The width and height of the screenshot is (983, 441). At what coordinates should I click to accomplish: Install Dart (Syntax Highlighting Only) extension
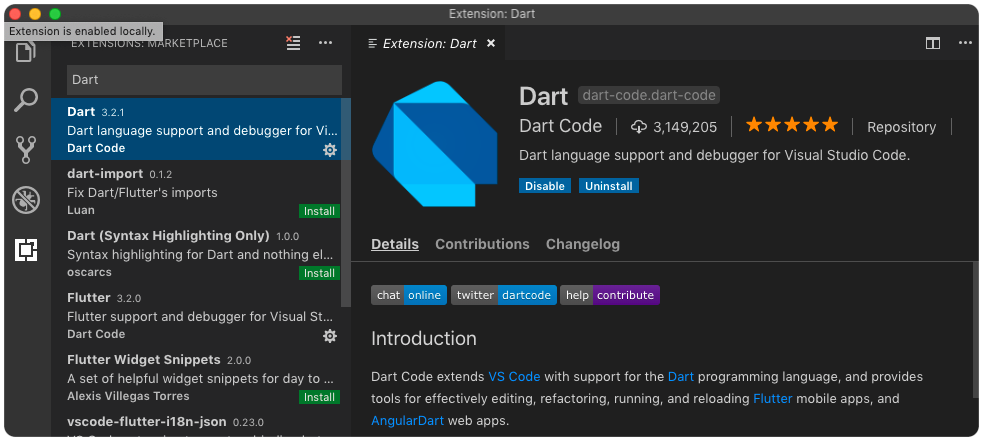click(320, 274)
